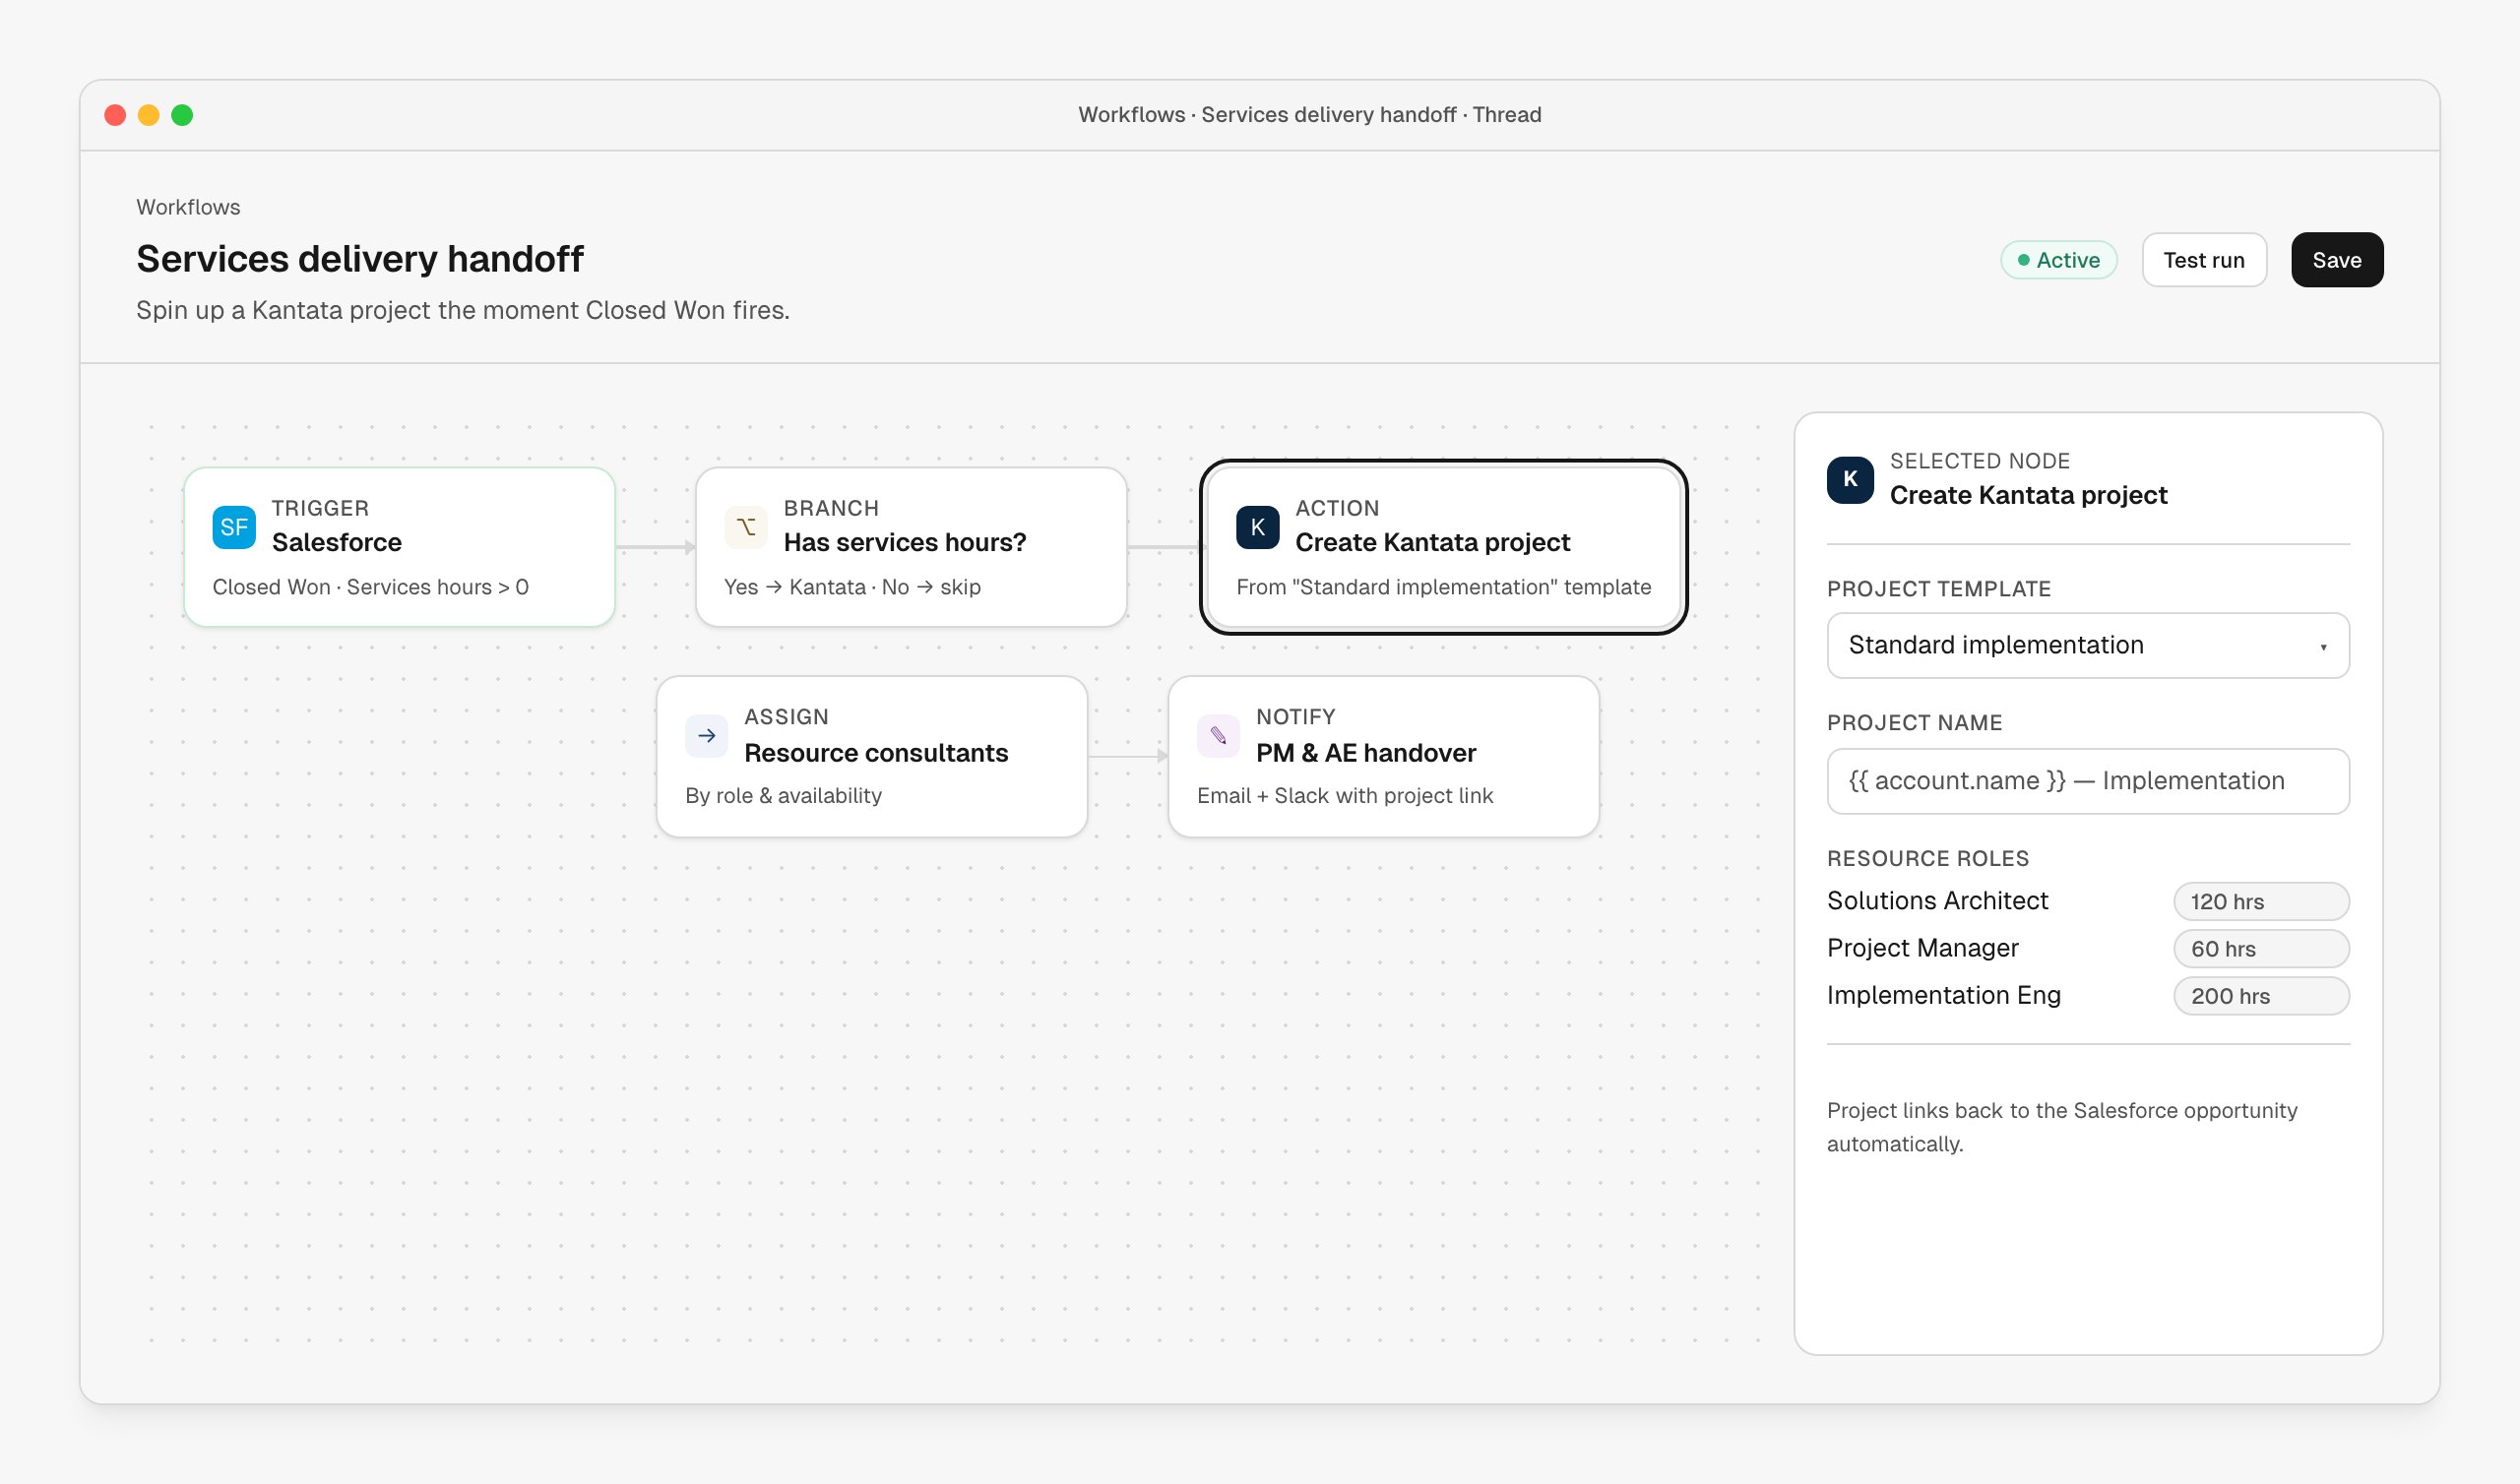Click the RESOURCE ROLES section heading

point(1928,858)
